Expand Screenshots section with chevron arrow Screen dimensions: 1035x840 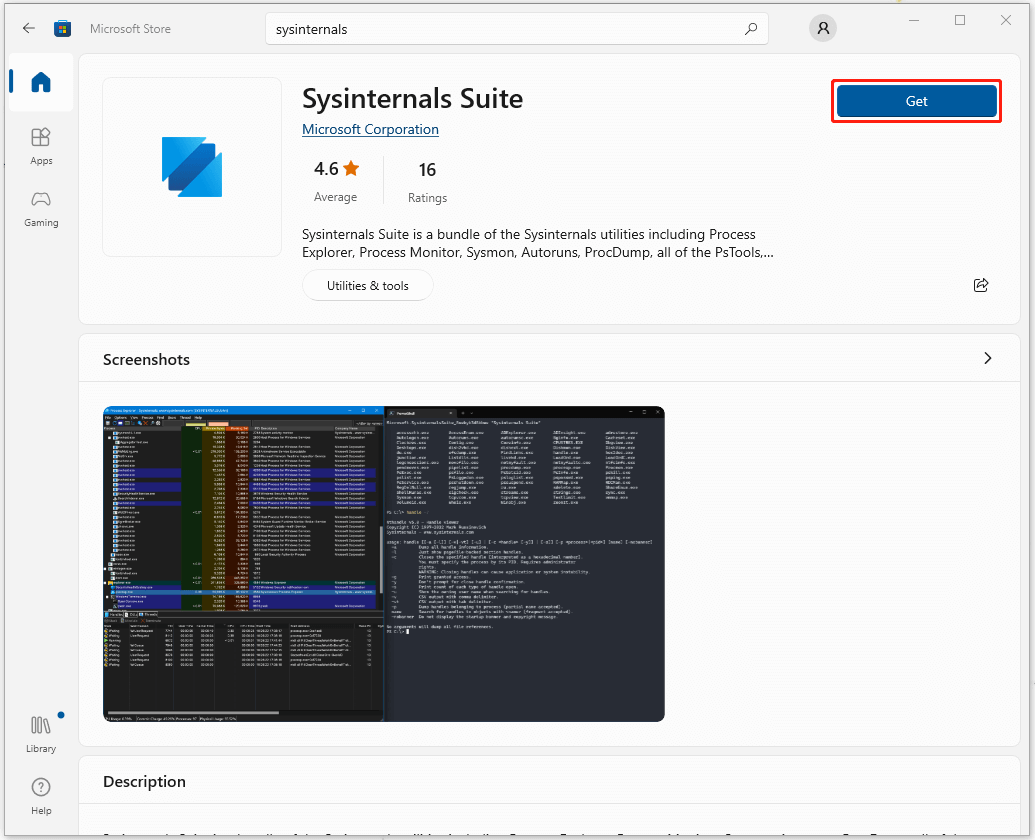coord(987,358)
